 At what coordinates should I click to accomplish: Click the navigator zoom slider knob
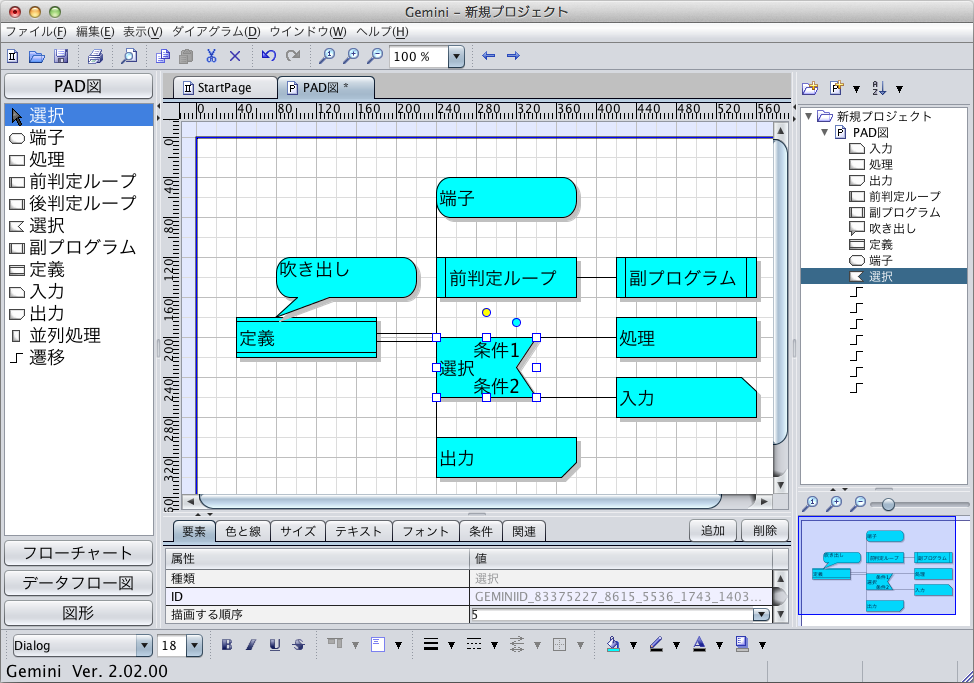(888, 504)
